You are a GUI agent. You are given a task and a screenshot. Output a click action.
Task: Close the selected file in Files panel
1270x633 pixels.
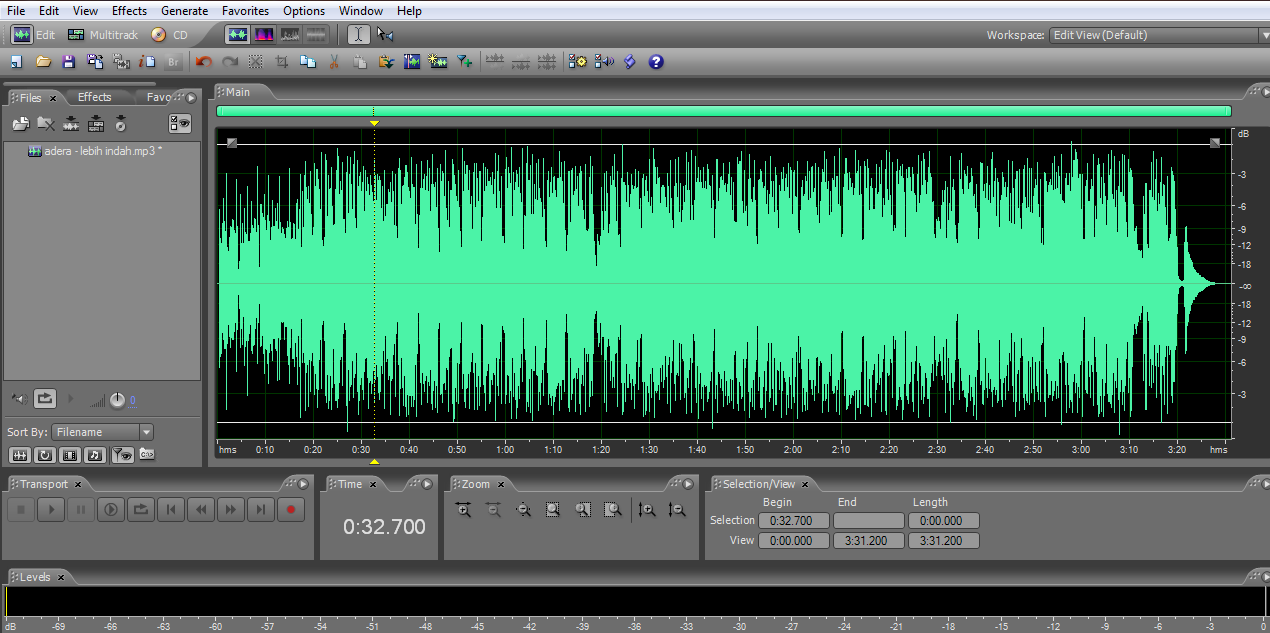45,124
